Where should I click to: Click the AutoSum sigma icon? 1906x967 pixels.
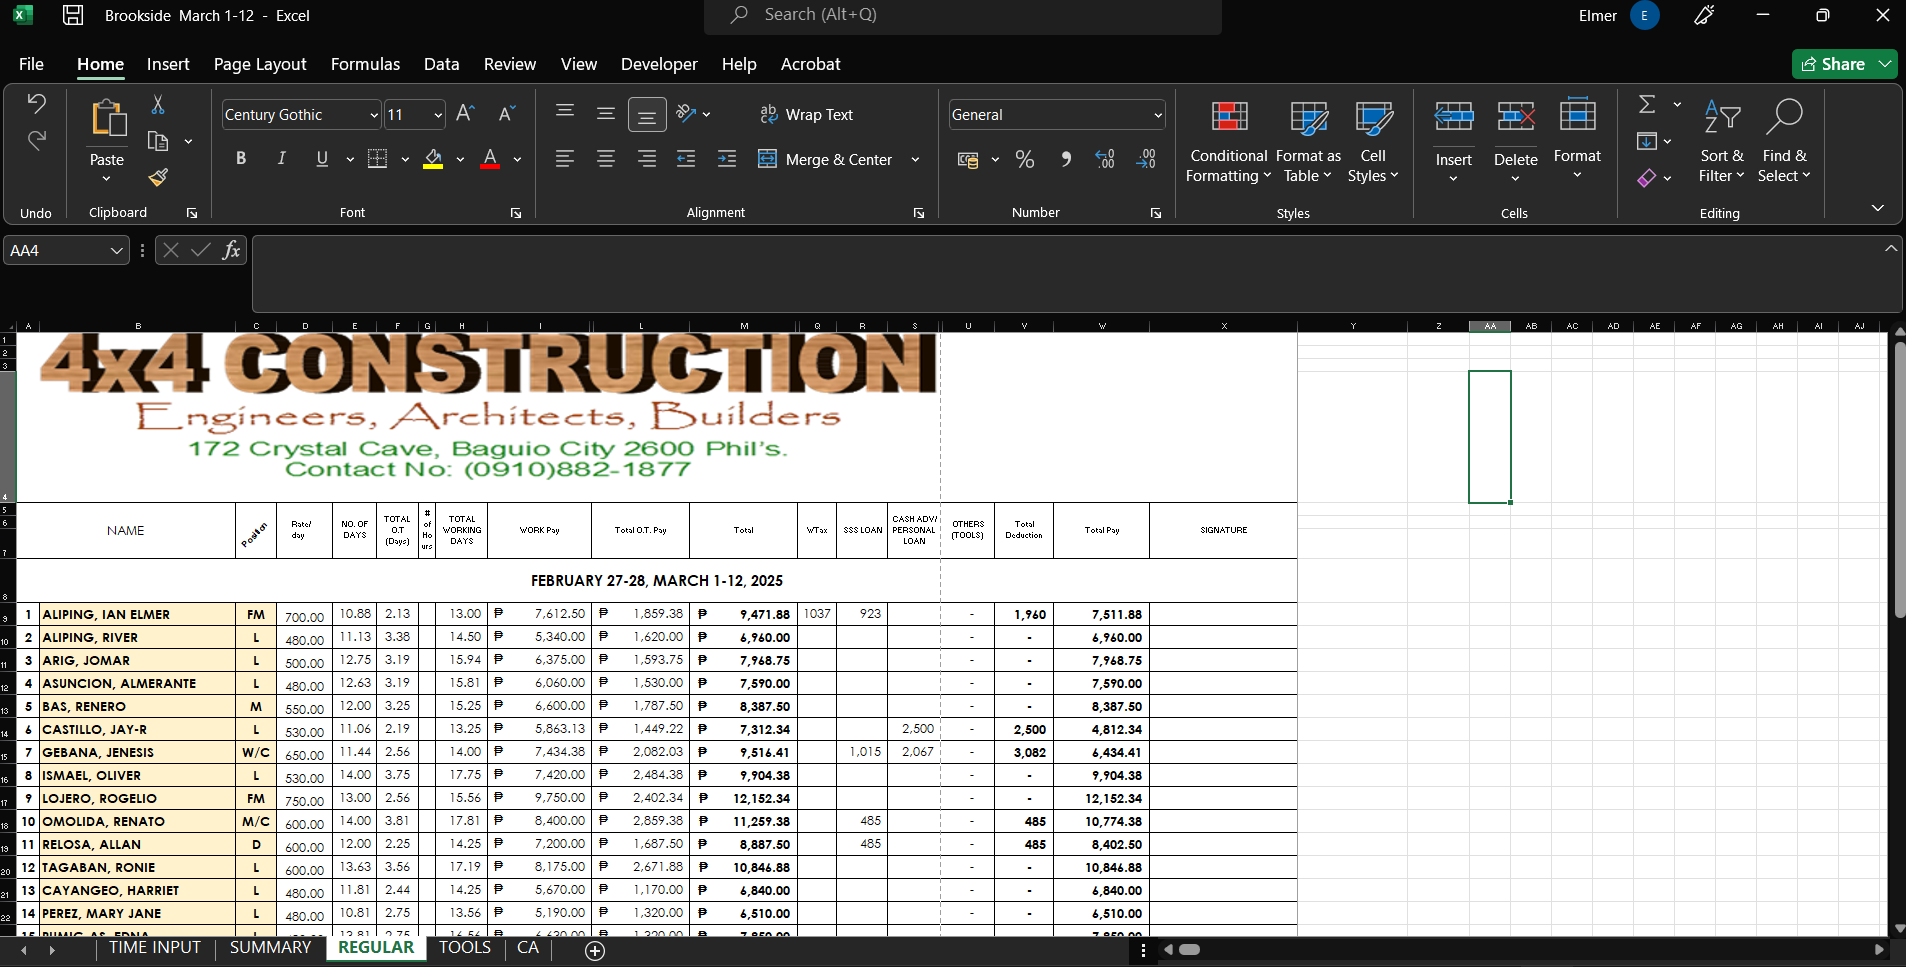pyautogui.click(x=1647, y=104)
